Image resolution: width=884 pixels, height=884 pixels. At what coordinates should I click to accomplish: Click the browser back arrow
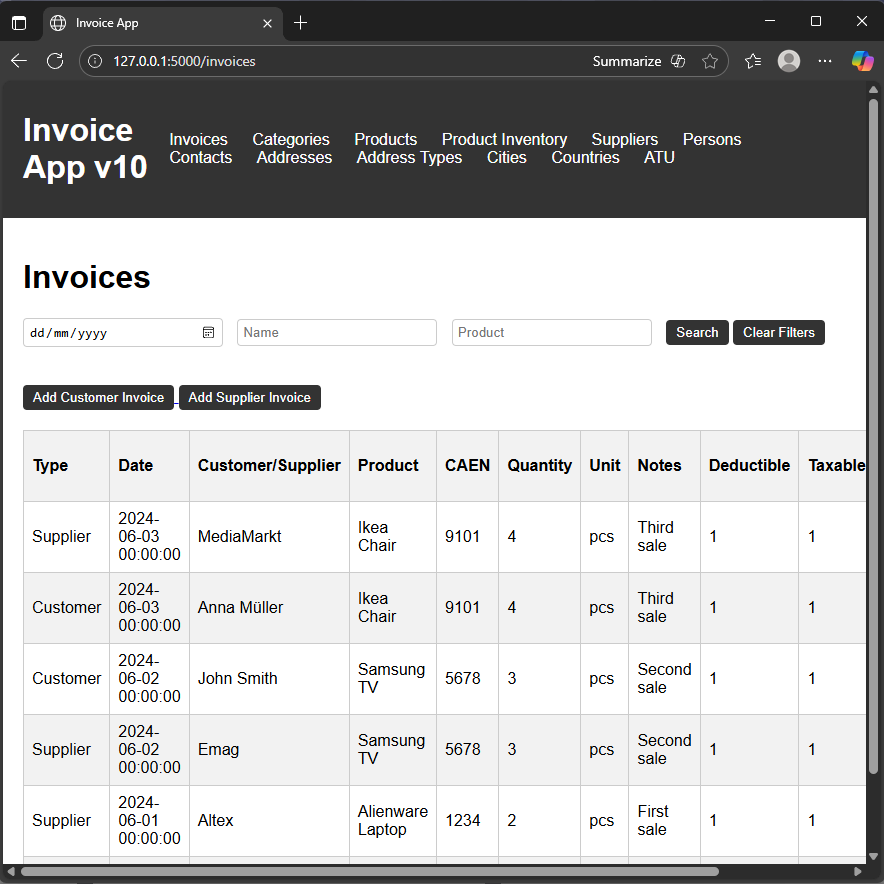(19, 61)
